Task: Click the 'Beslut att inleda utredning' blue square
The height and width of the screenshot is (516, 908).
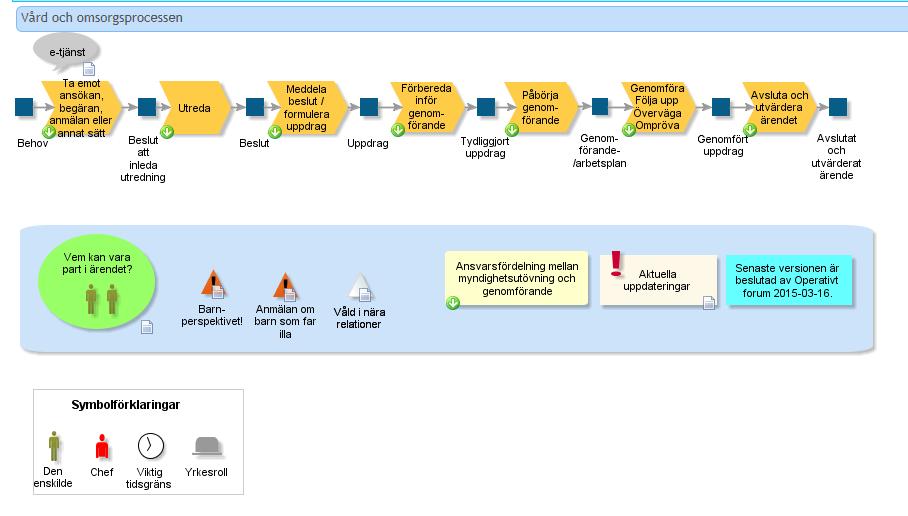Action: click(x=147, y=107)
